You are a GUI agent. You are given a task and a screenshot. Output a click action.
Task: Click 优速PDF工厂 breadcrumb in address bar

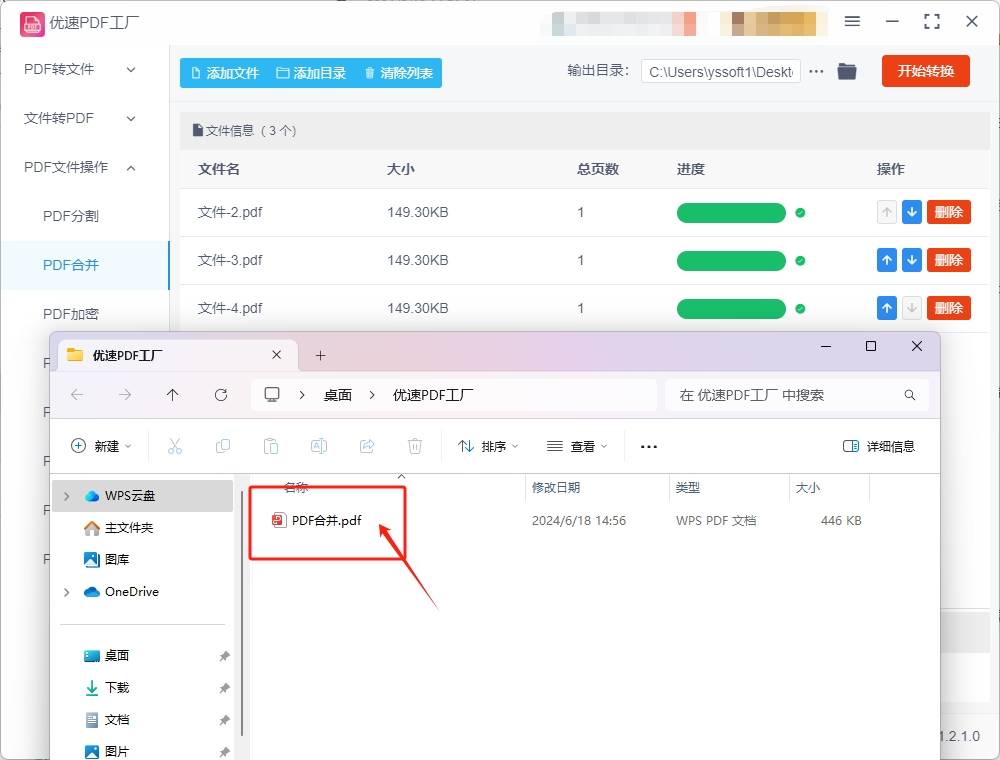pyautogui.click(x=433, y=395)
